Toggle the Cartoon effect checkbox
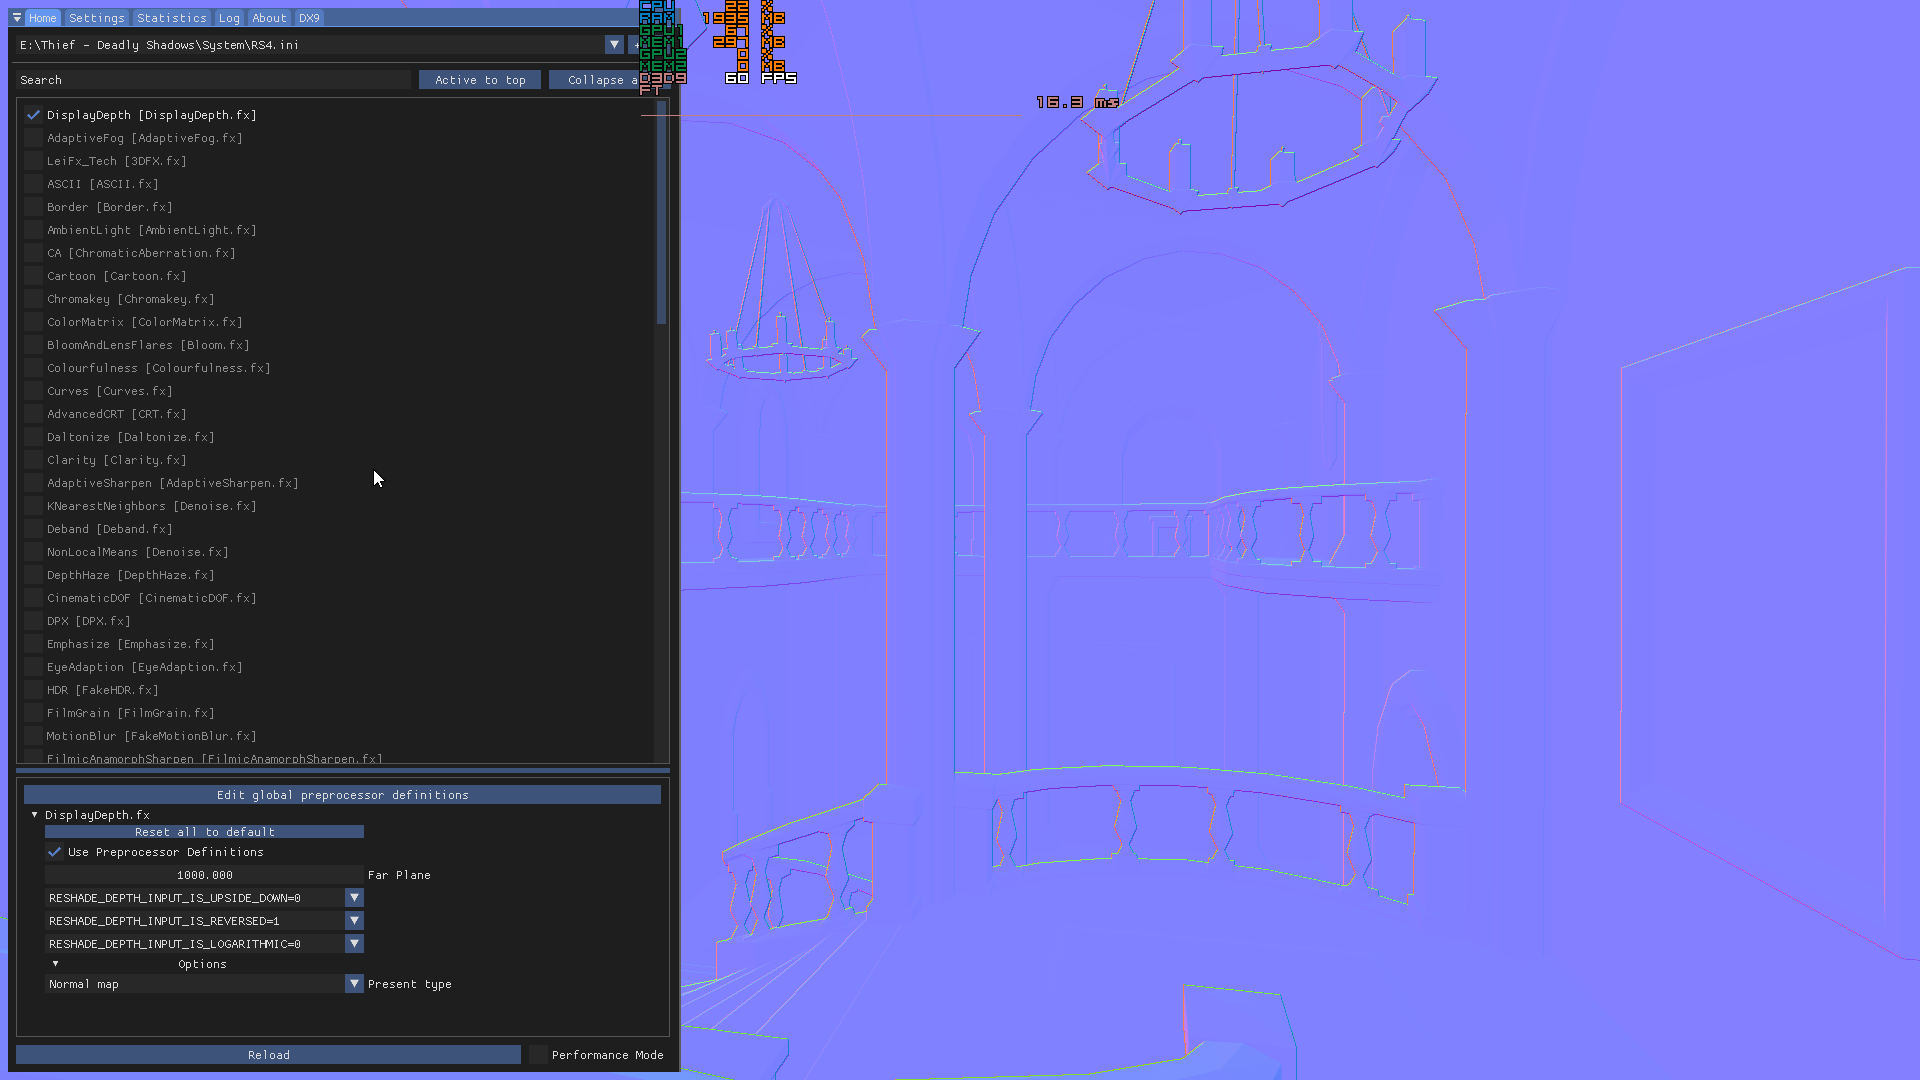Screen dimensions: 1920x1080 click(33, 276)
